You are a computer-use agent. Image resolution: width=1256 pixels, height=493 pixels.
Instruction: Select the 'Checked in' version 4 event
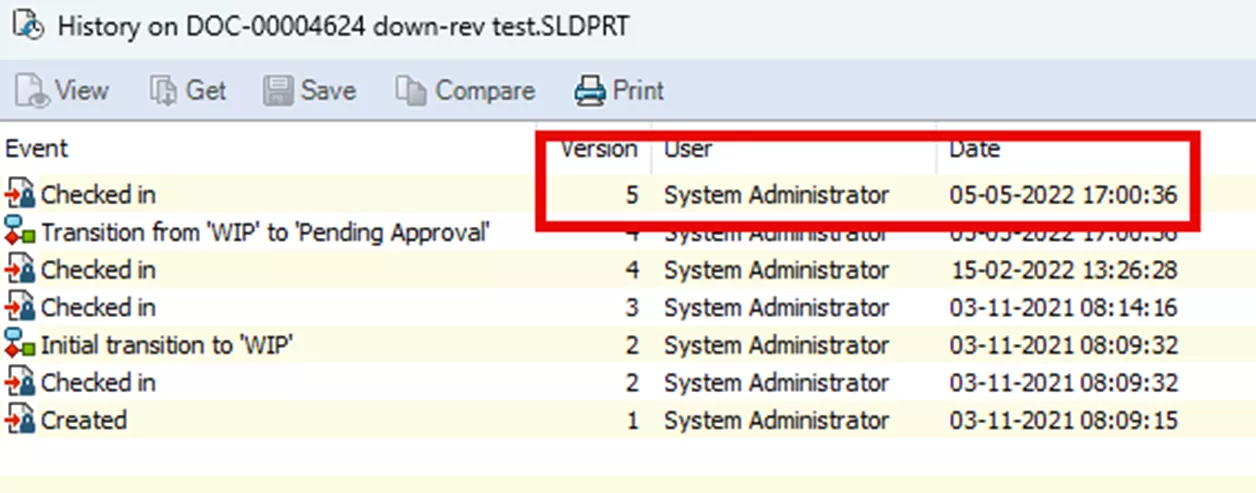click(98, 270)
